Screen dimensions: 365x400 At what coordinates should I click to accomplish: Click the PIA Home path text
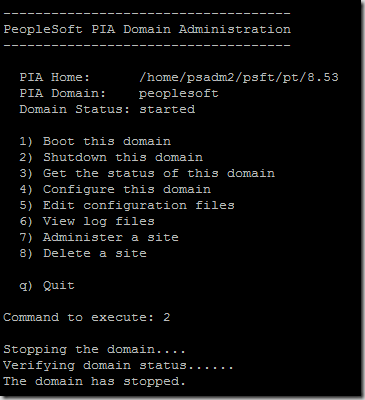click(239, 78)
